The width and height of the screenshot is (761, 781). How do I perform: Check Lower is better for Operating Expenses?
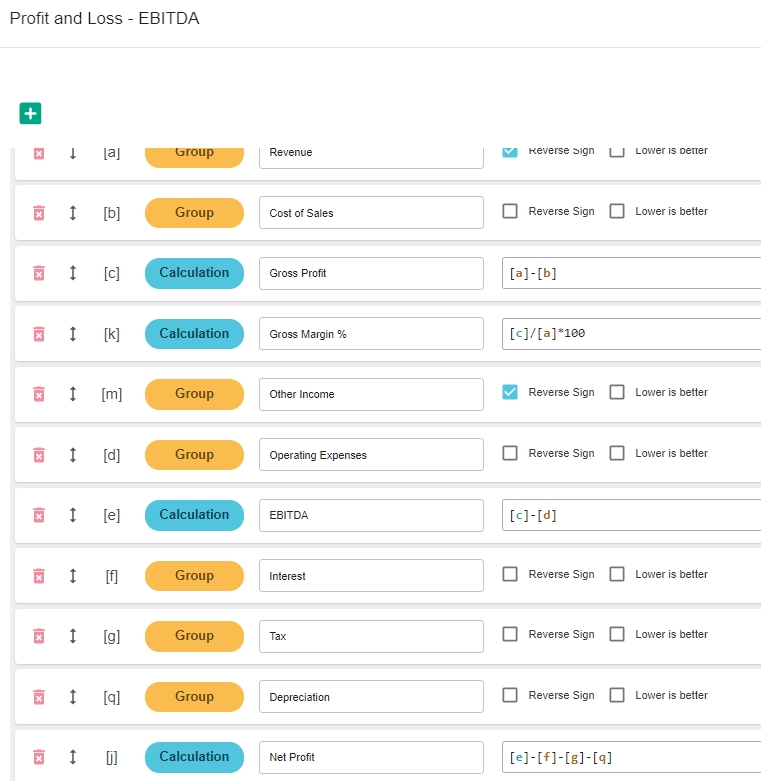617,454
